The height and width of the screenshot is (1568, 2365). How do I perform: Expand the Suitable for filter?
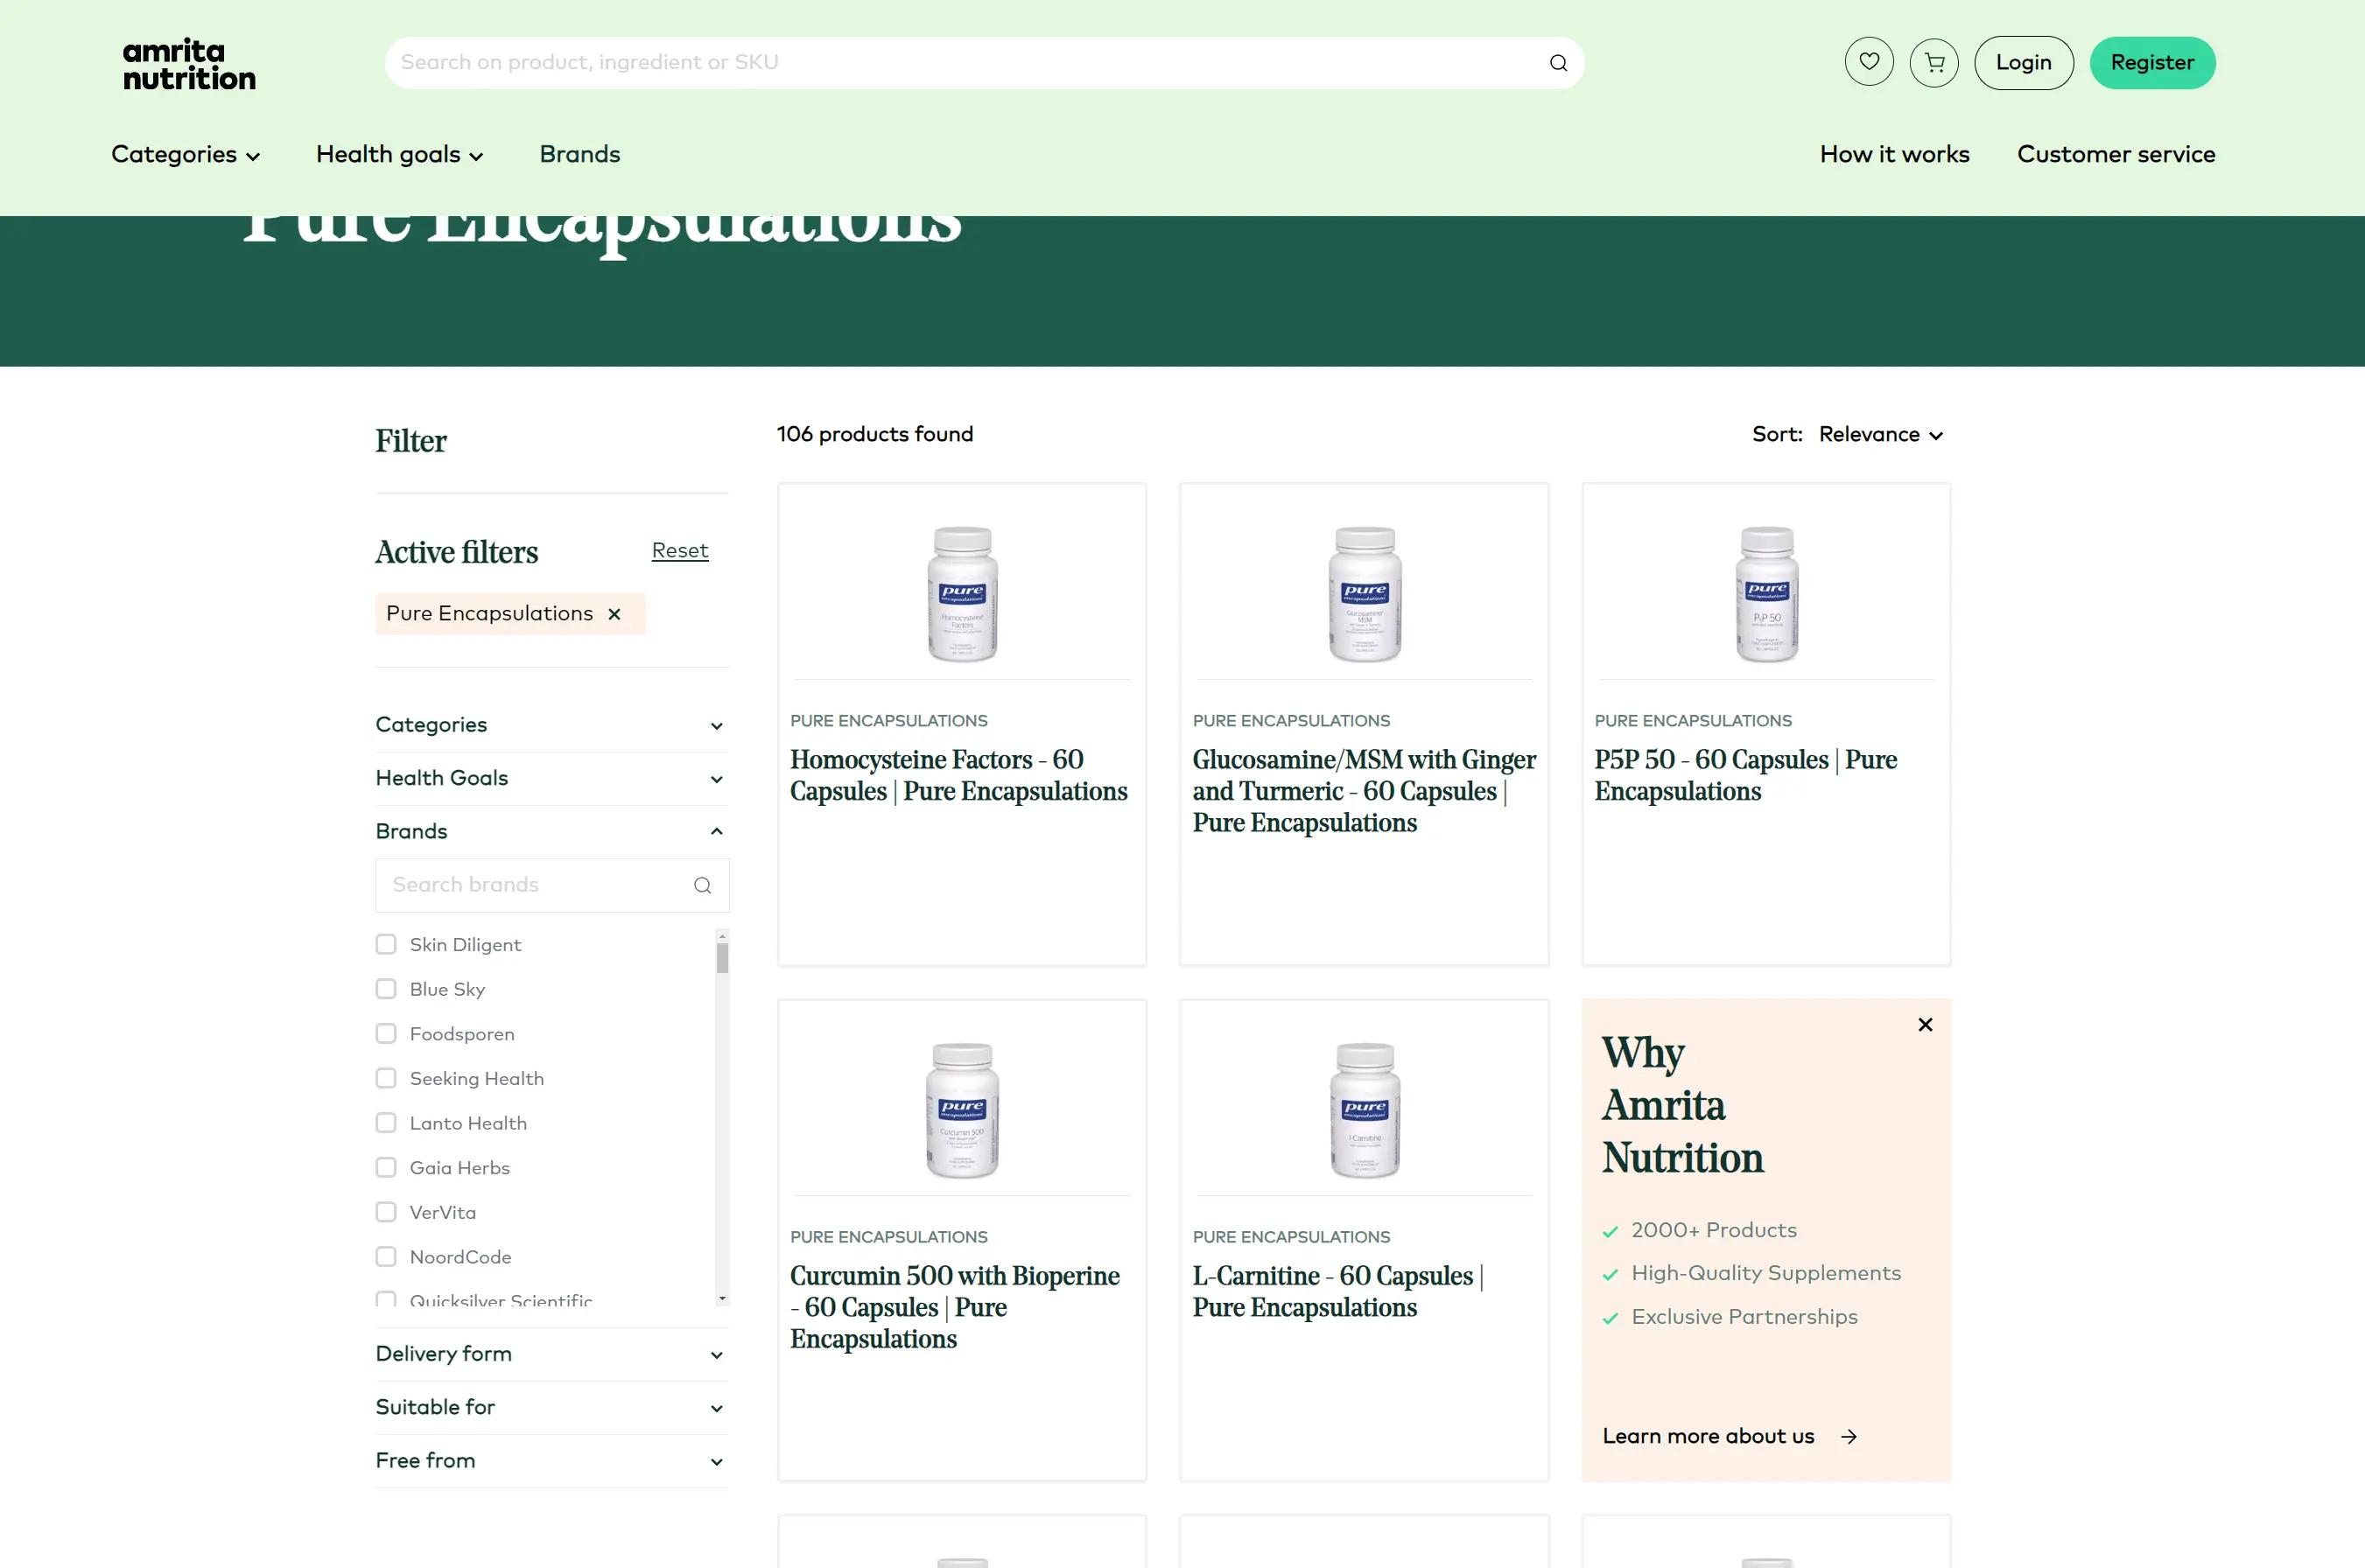coord(552,1407)
